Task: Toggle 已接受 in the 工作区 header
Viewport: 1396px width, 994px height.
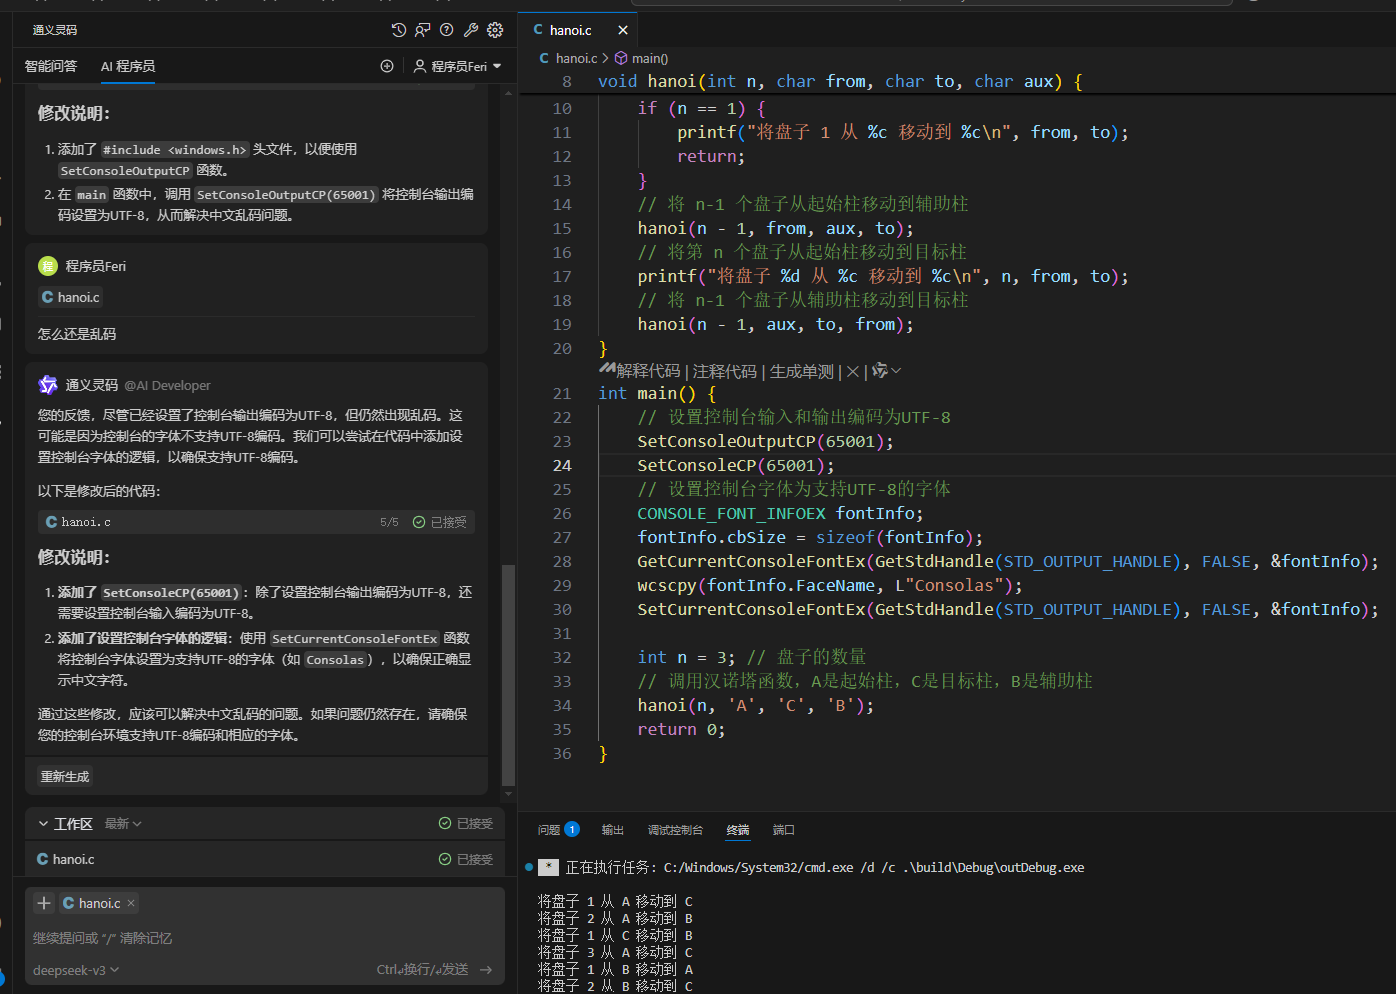Action: [x=466, y=823]
